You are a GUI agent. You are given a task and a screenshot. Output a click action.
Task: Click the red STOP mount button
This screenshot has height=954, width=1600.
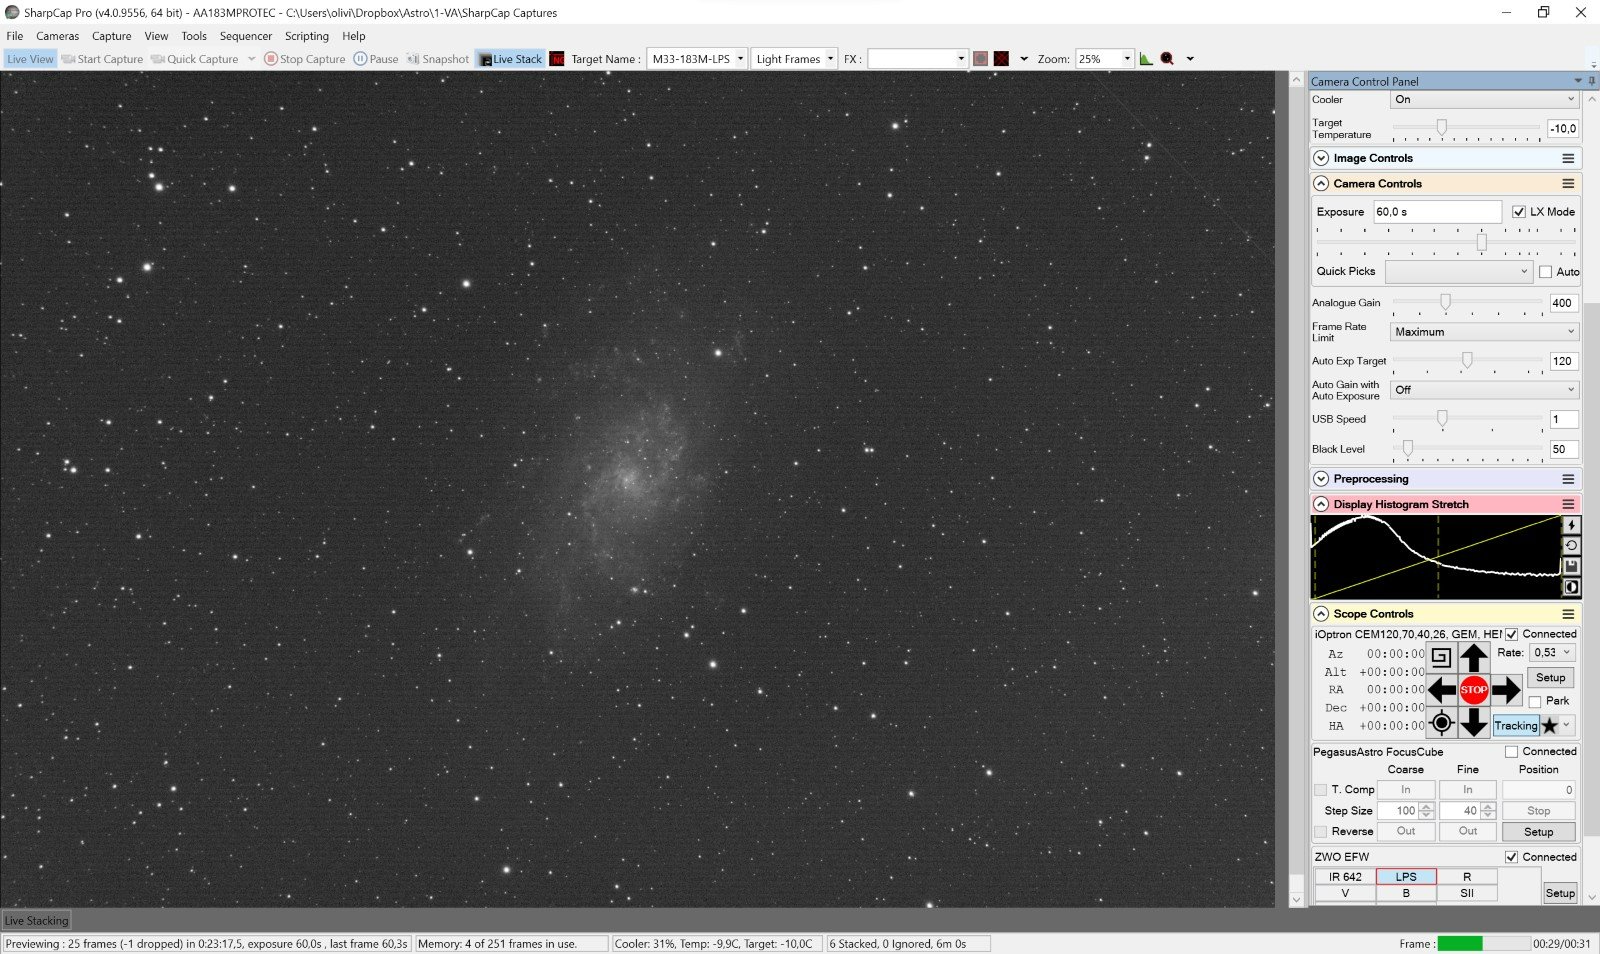1473,690
